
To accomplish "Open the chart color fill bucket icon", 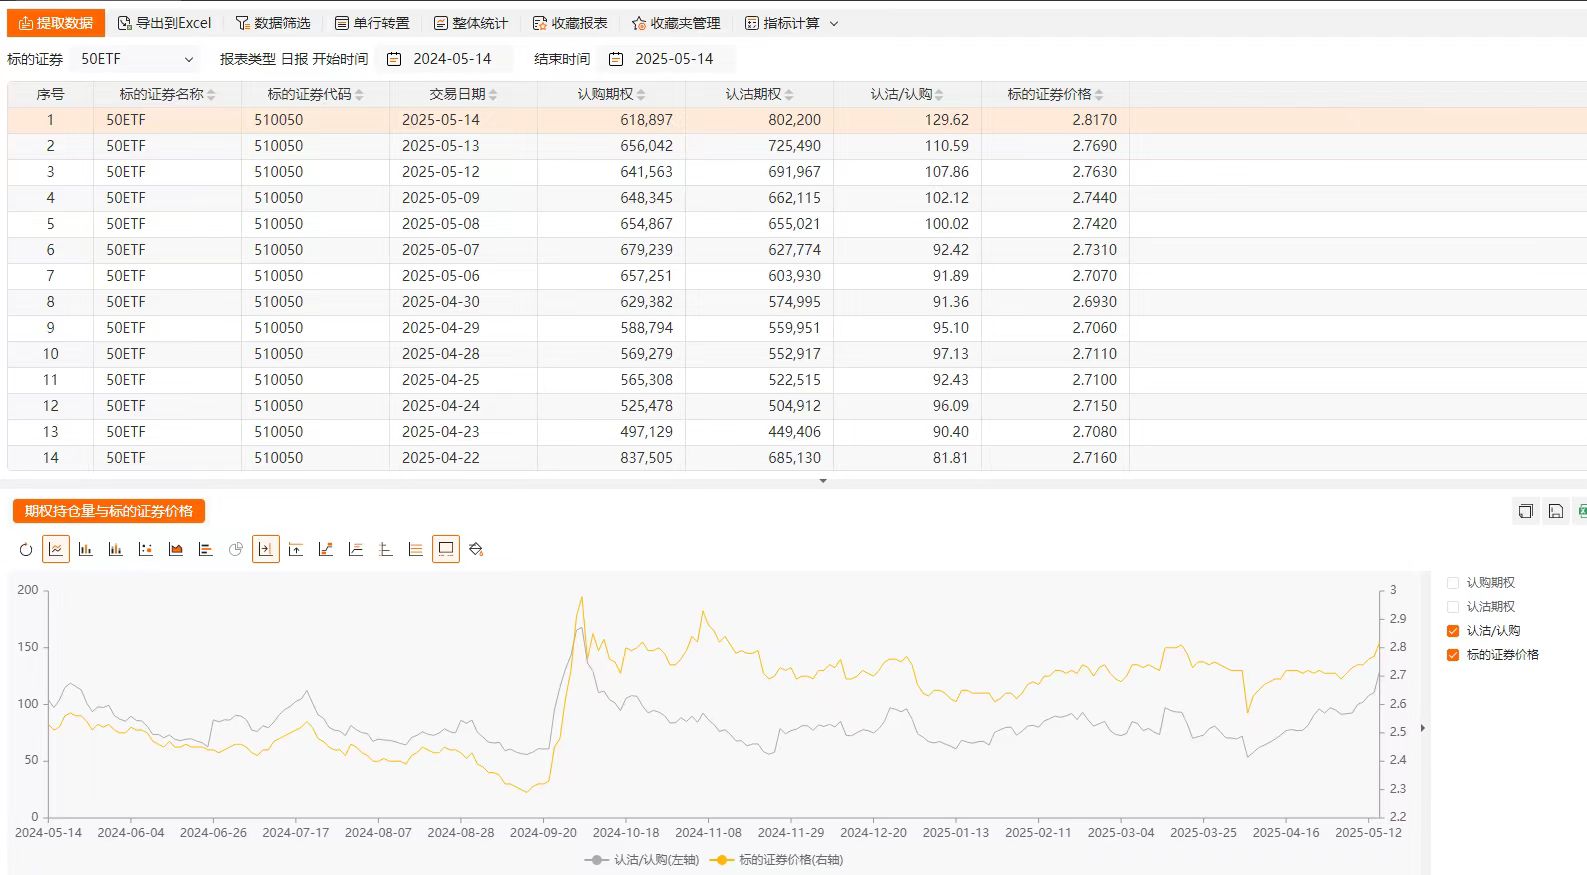I will 476,549.
